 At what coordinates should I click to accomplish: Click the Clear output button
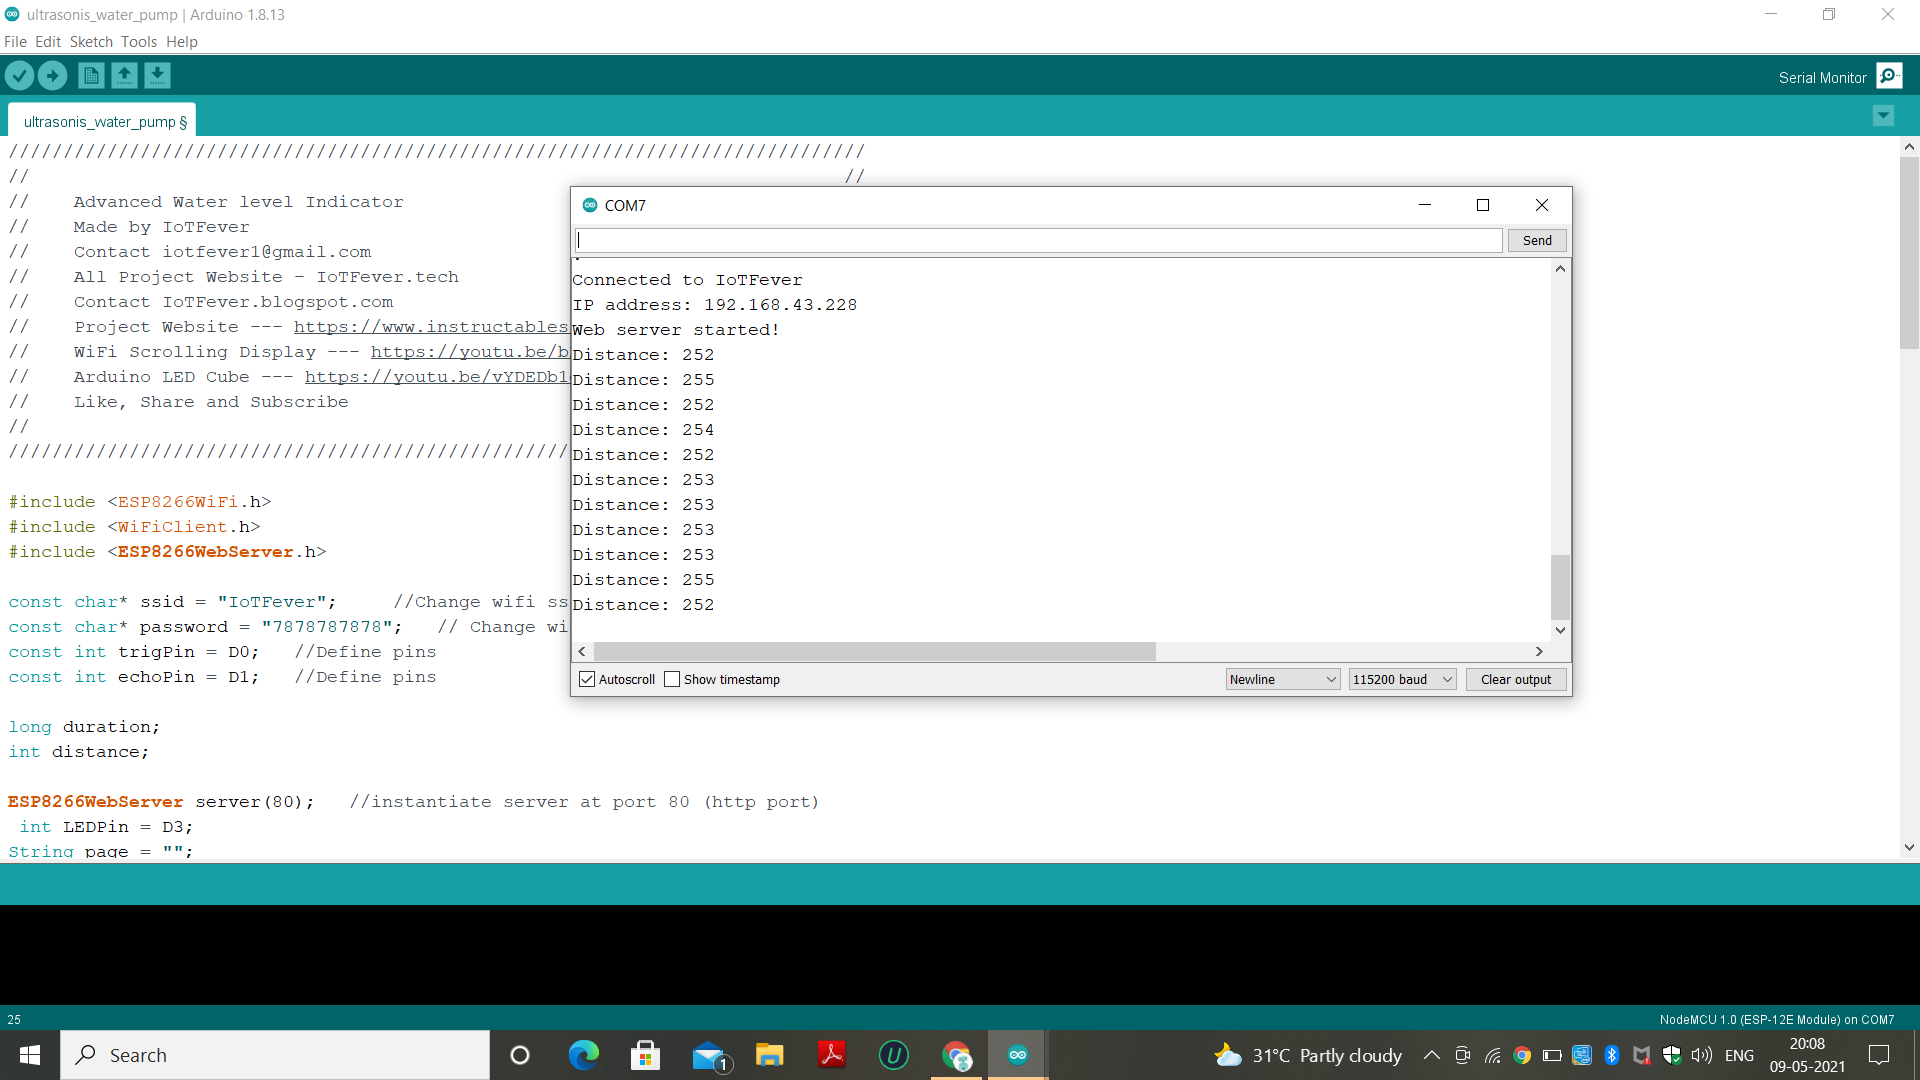click(1516, 679)
